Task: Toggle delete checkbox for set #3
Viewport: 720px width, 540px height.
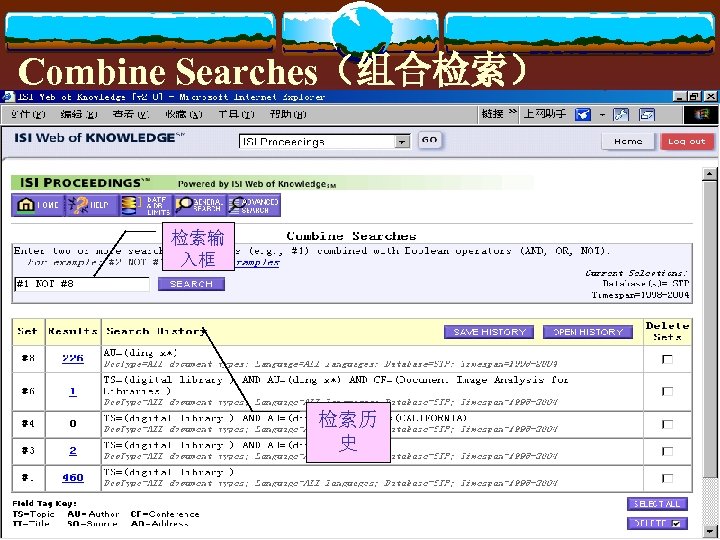Action: click(667, 451)
